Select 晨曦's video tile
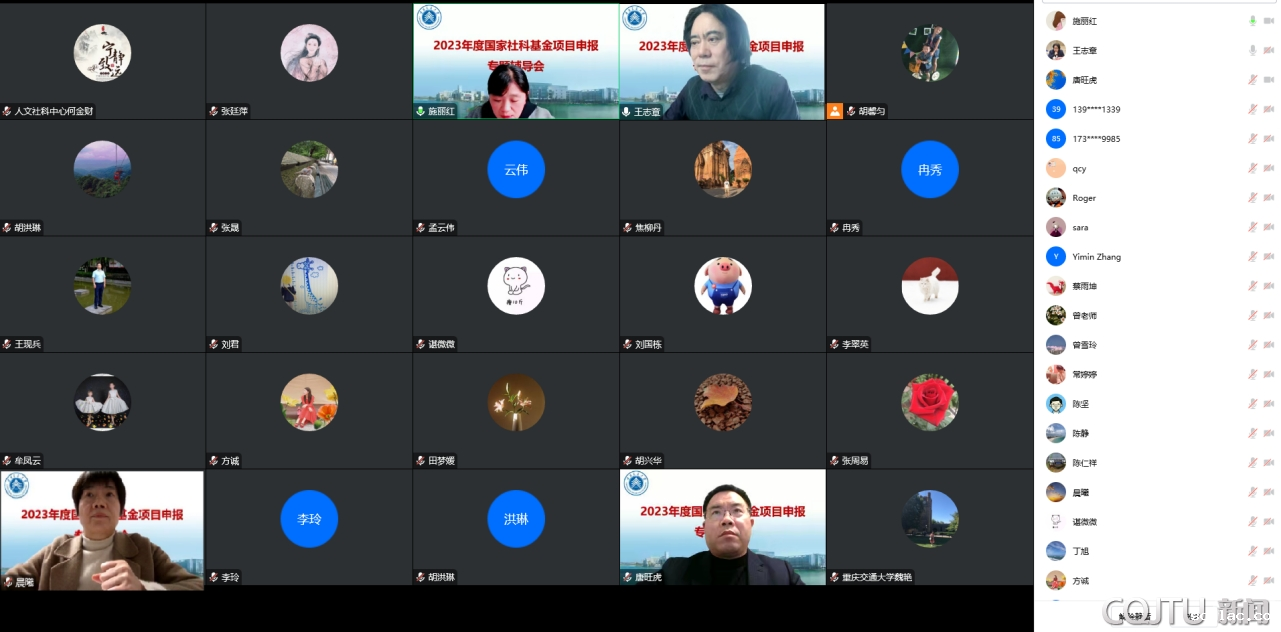The width and height of the screenshot is (1281, 632). pos(102,527)
